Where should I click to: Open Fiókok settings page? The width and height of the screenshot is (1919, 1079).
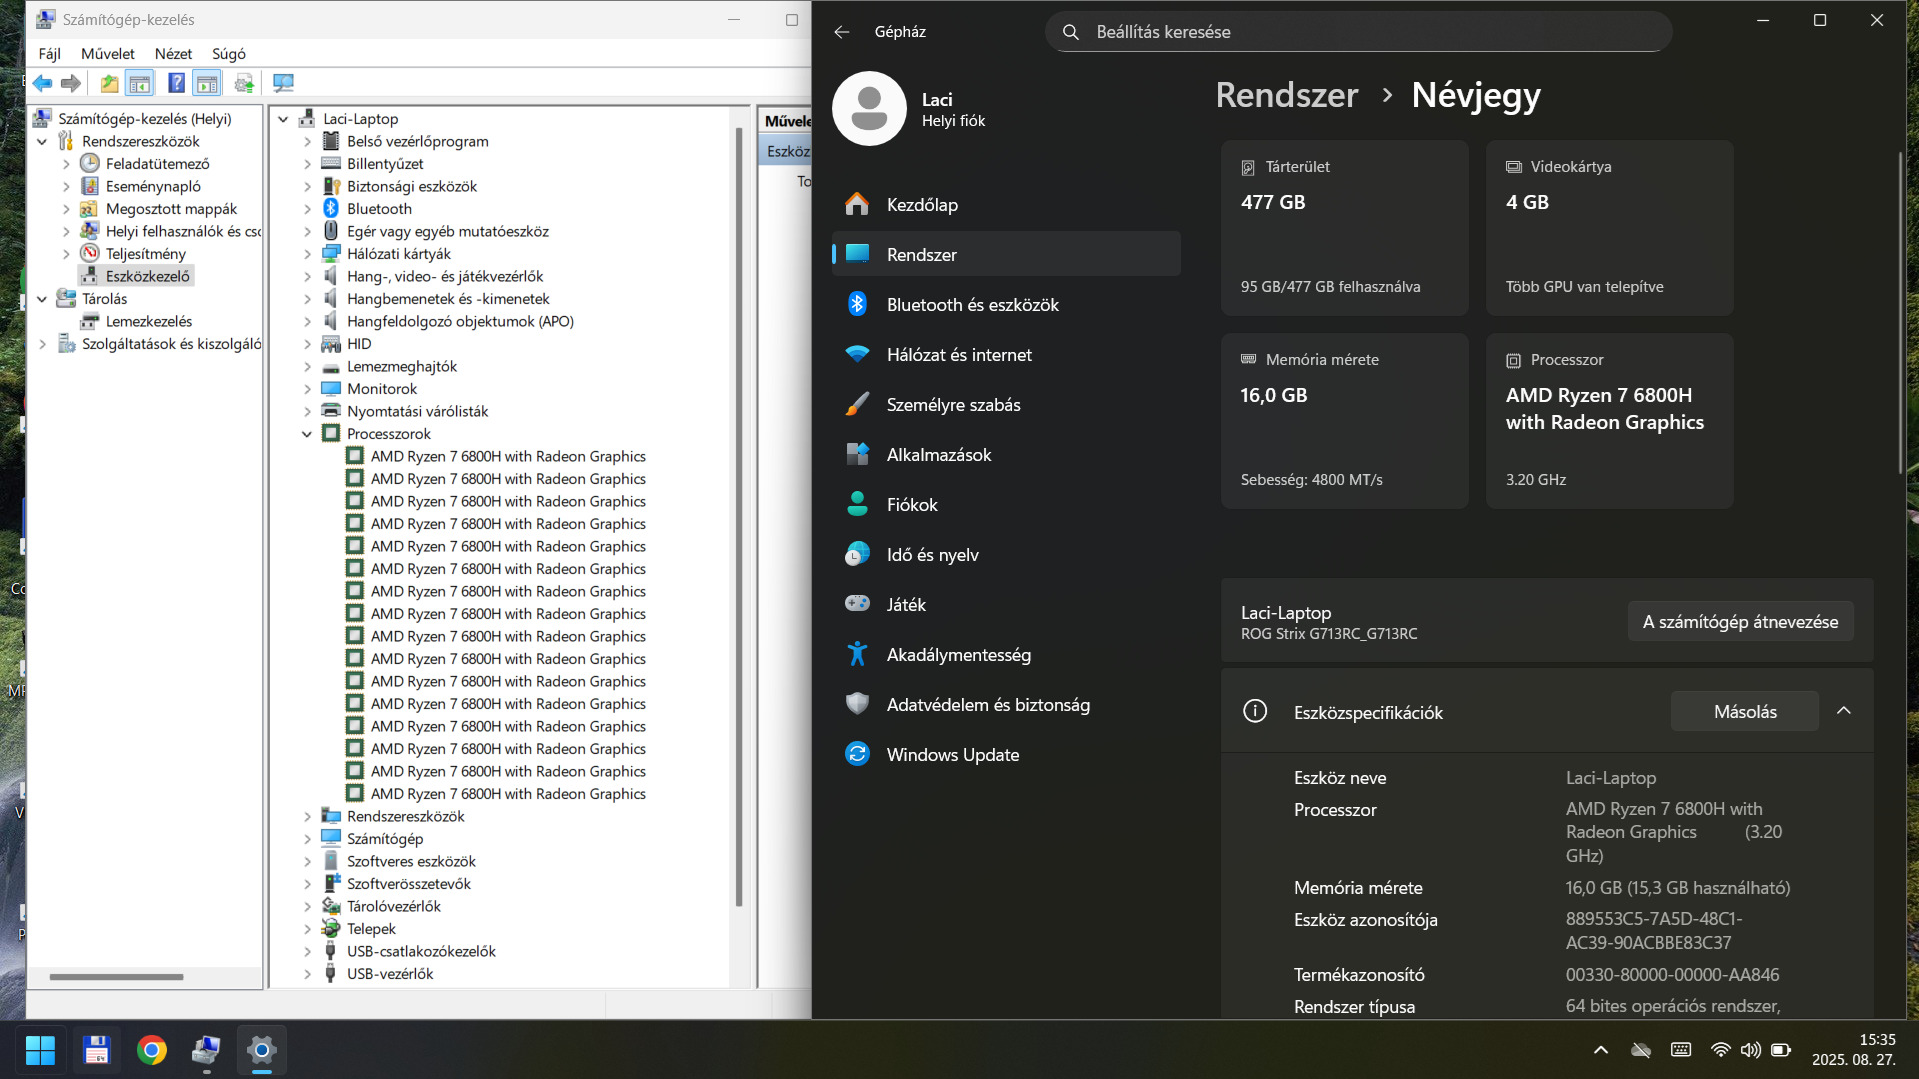1006,504
